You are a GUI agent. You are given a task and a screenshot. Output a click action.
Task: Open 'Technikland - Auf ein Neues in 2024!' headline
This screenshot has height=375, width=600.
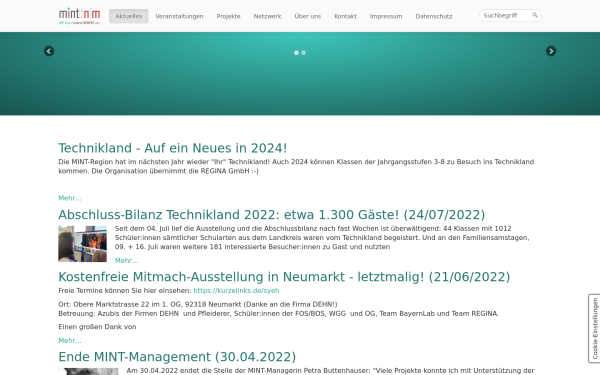[173, 148]
